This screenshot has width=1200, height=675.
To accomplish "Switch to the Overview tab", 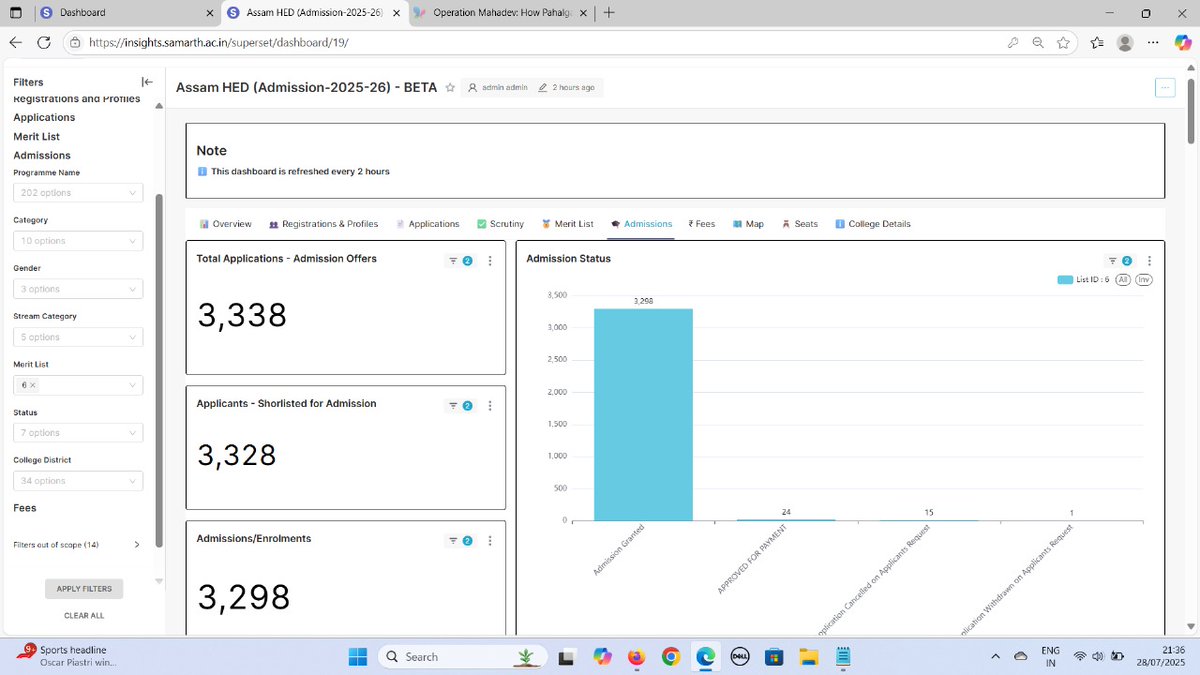I will 225,224.
